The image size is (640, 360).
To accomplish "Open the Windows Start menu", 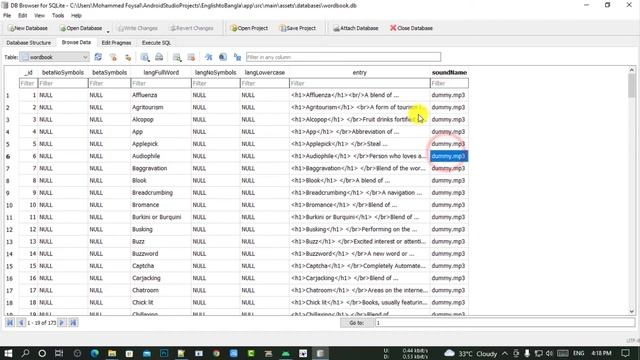I will coord(8,353).
